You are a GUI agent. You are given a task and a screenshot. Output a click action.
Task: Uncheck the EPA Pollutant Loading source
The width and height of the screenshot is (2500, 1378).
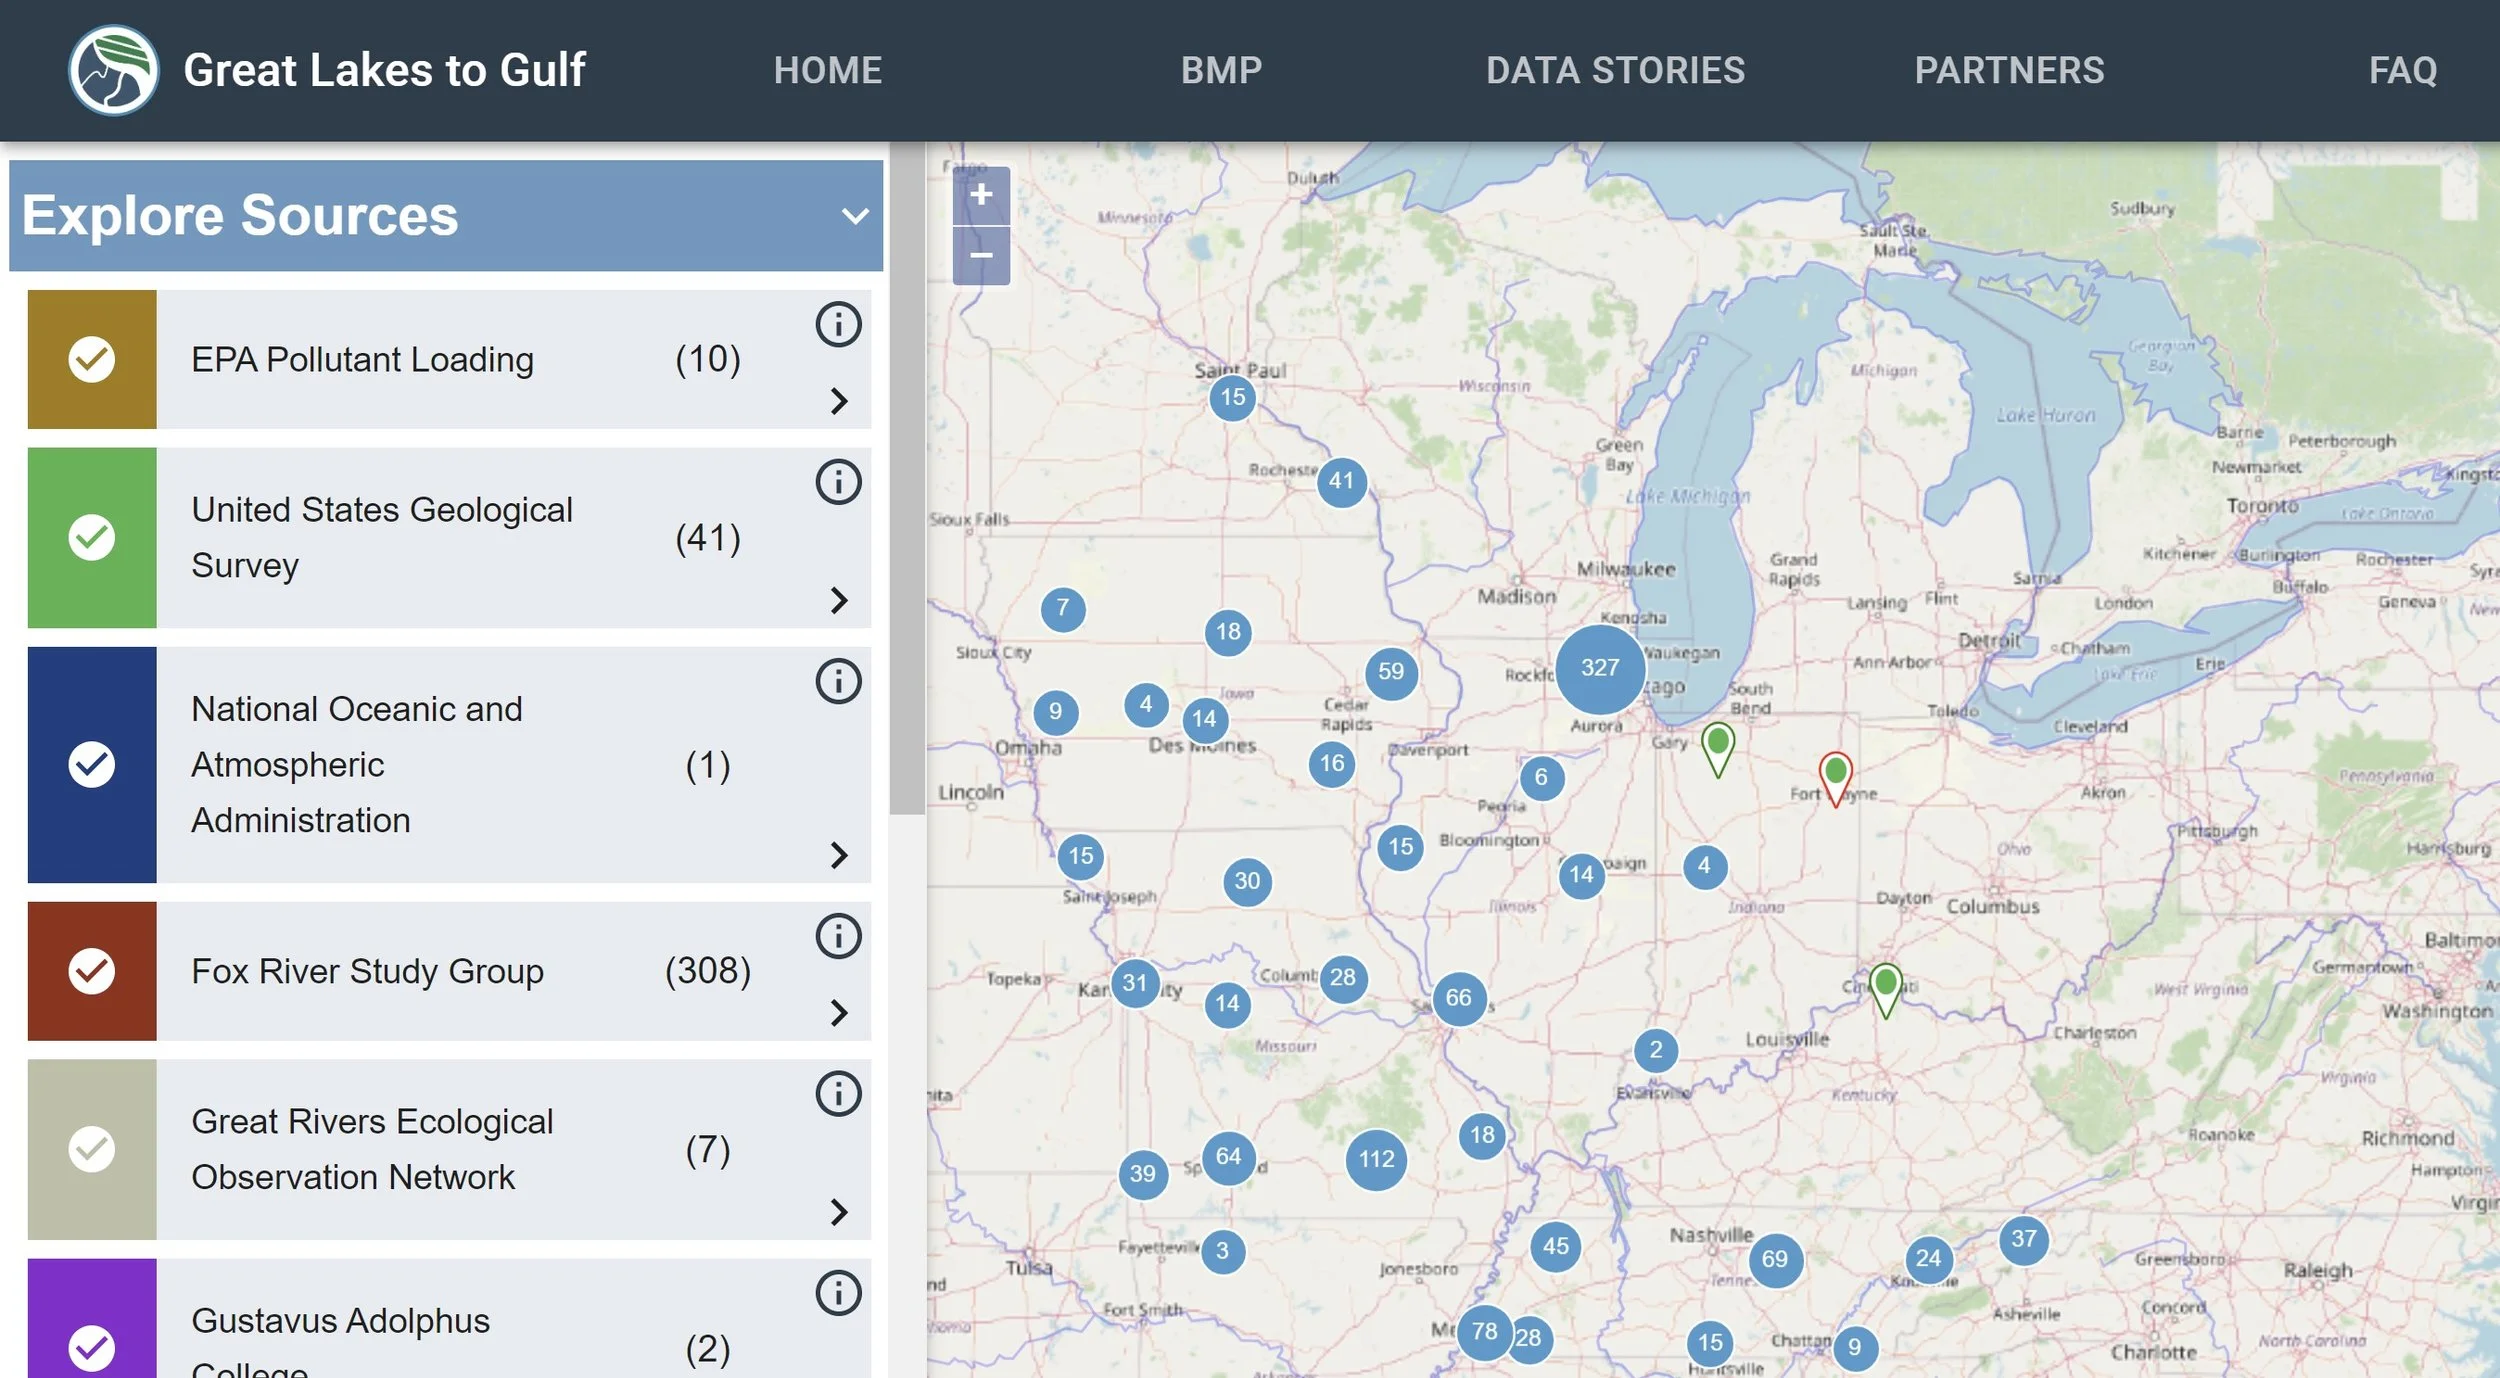tap(92, 359)
